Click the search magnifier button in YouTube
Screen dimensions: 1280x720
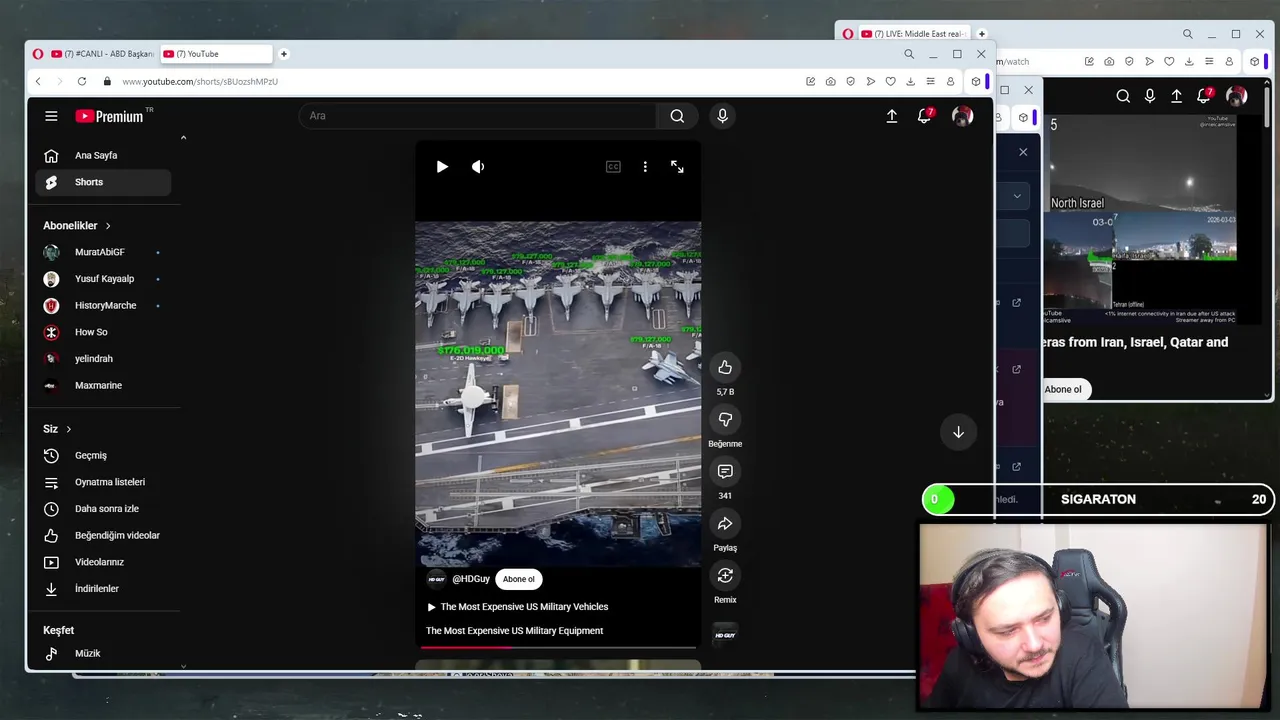[677, 116]
